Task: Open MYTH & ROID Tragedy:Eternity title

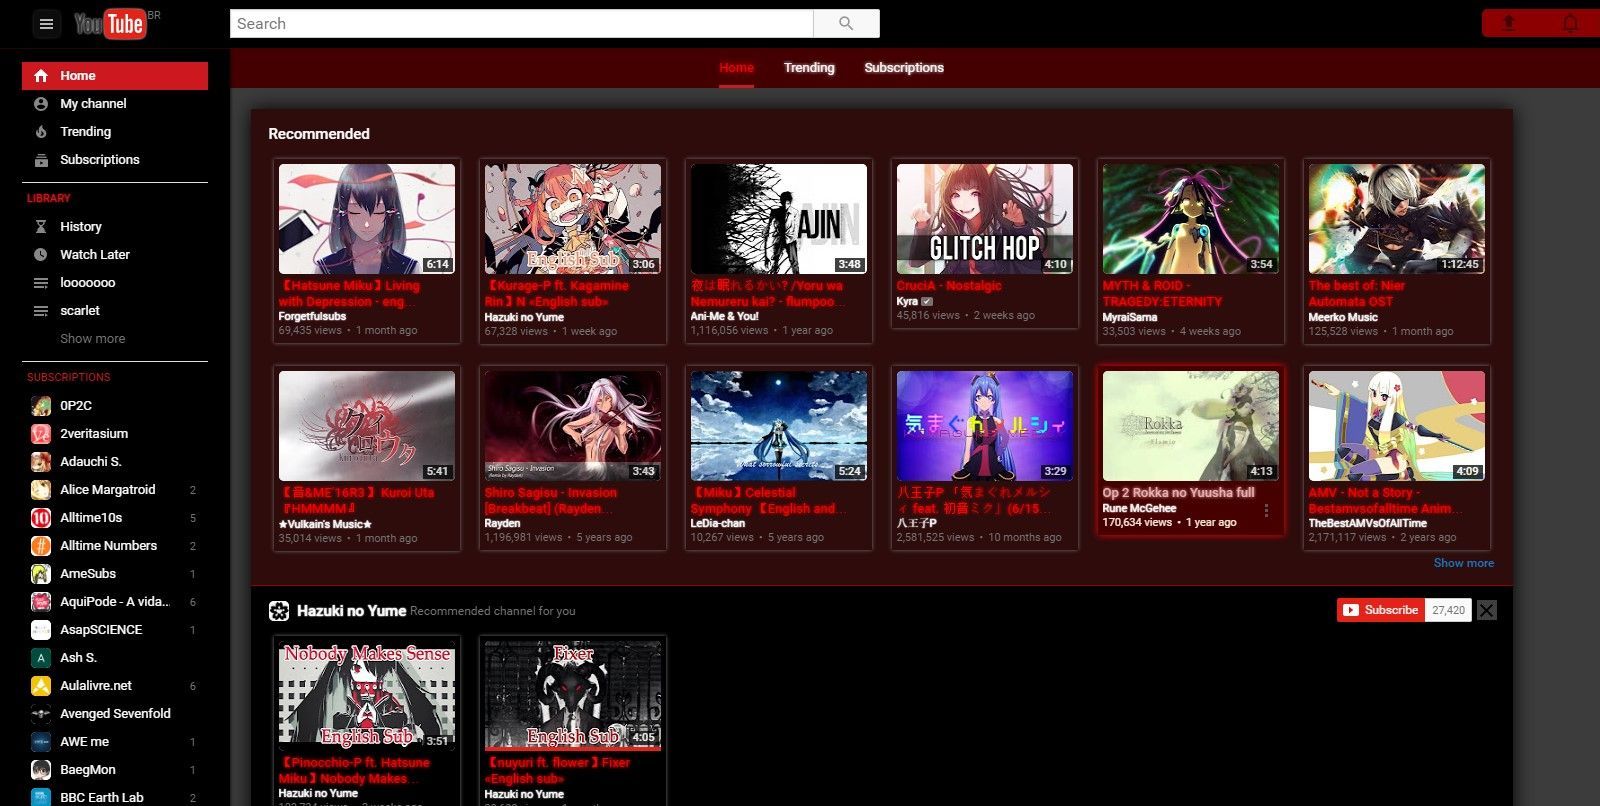Action: [1162, 293]
